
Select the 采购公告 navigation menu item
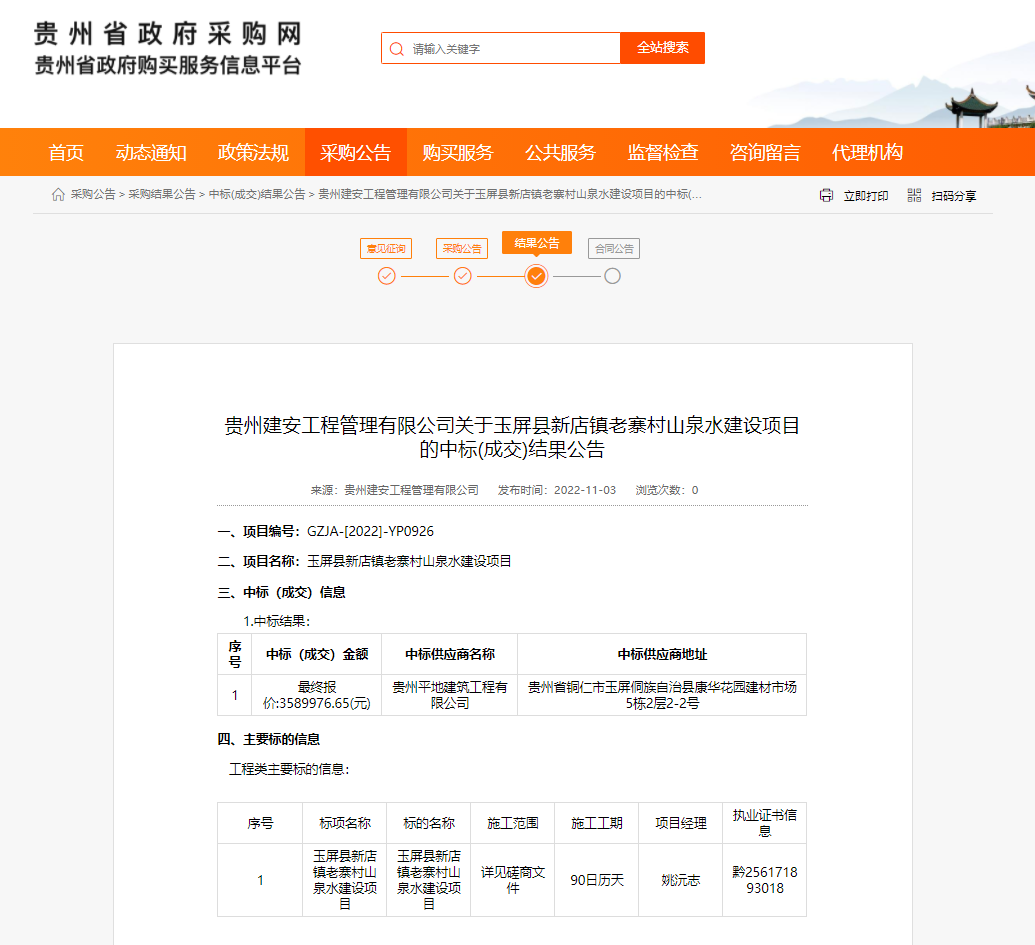click(x=356, y=152)
